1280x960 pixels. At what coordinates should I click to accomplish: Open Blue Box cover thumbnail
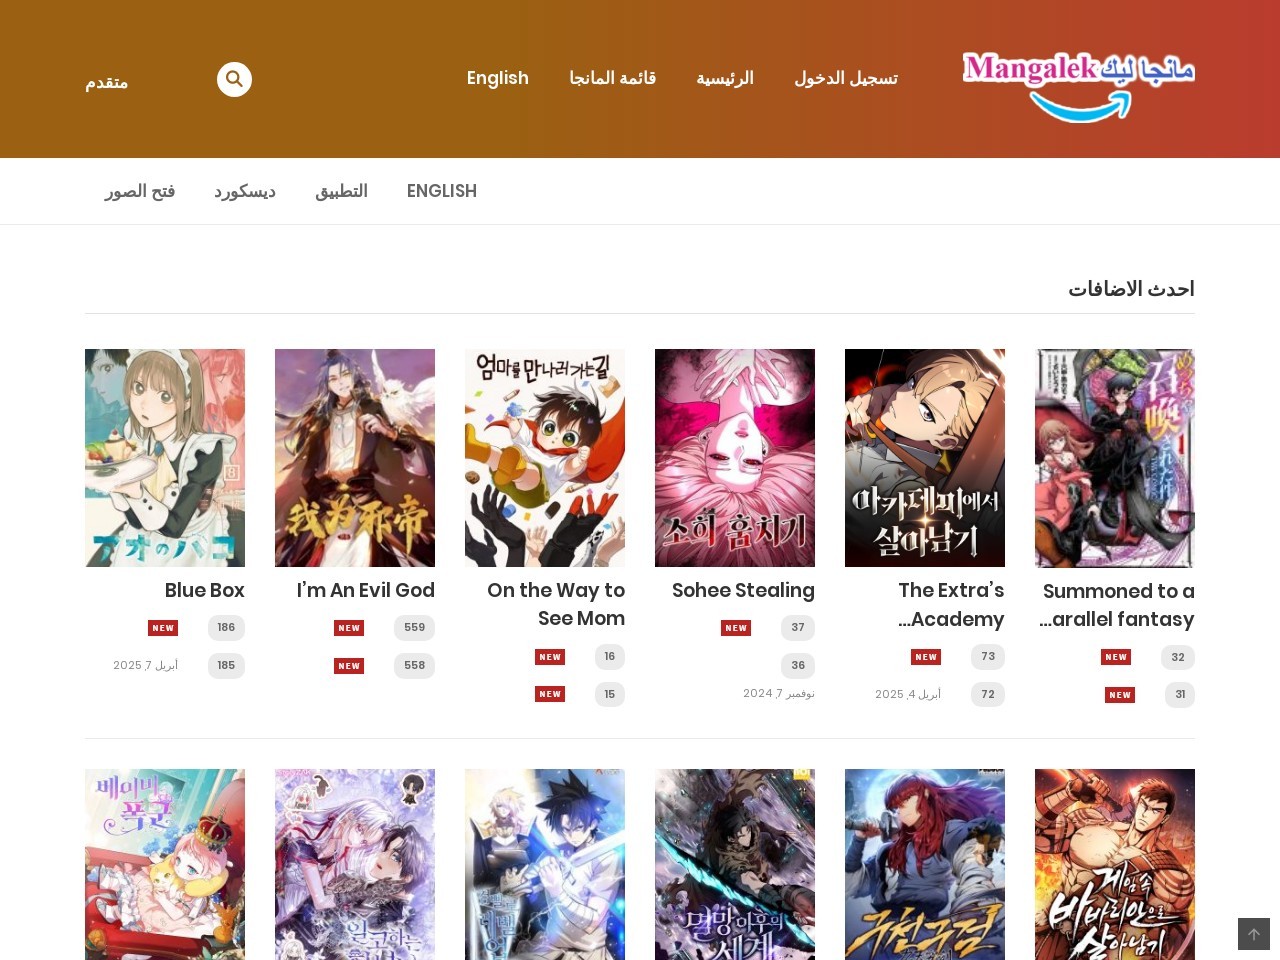[165, 458]
